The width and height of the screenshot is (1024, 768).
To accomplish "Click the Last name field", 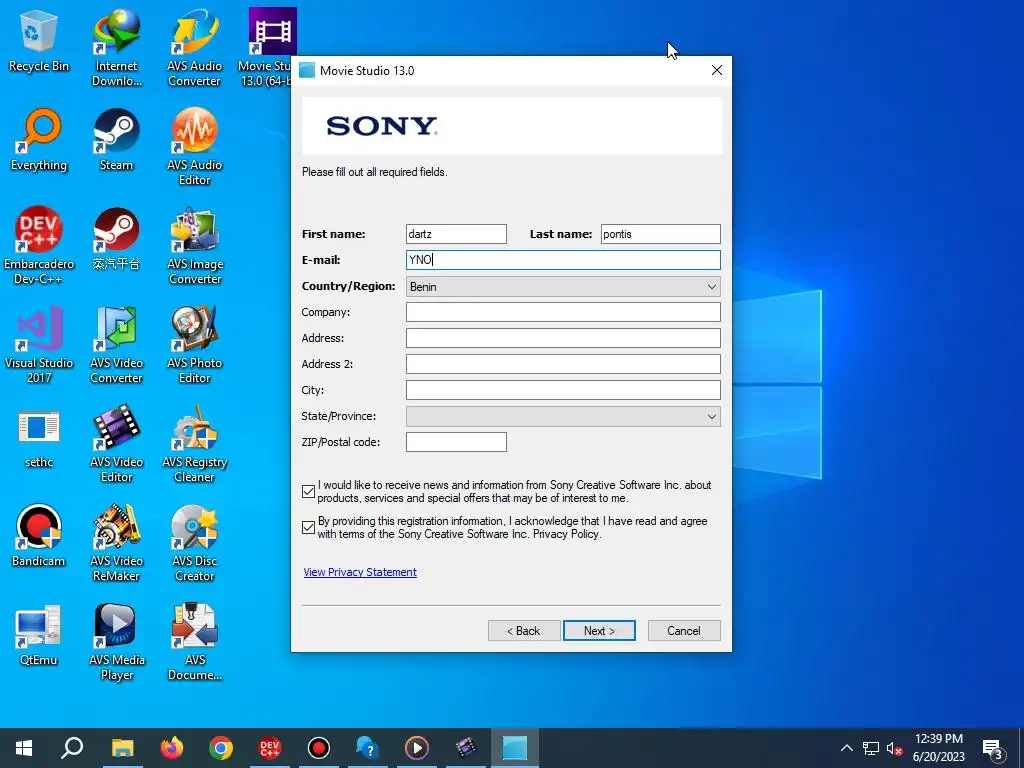I will click(660, 234).
